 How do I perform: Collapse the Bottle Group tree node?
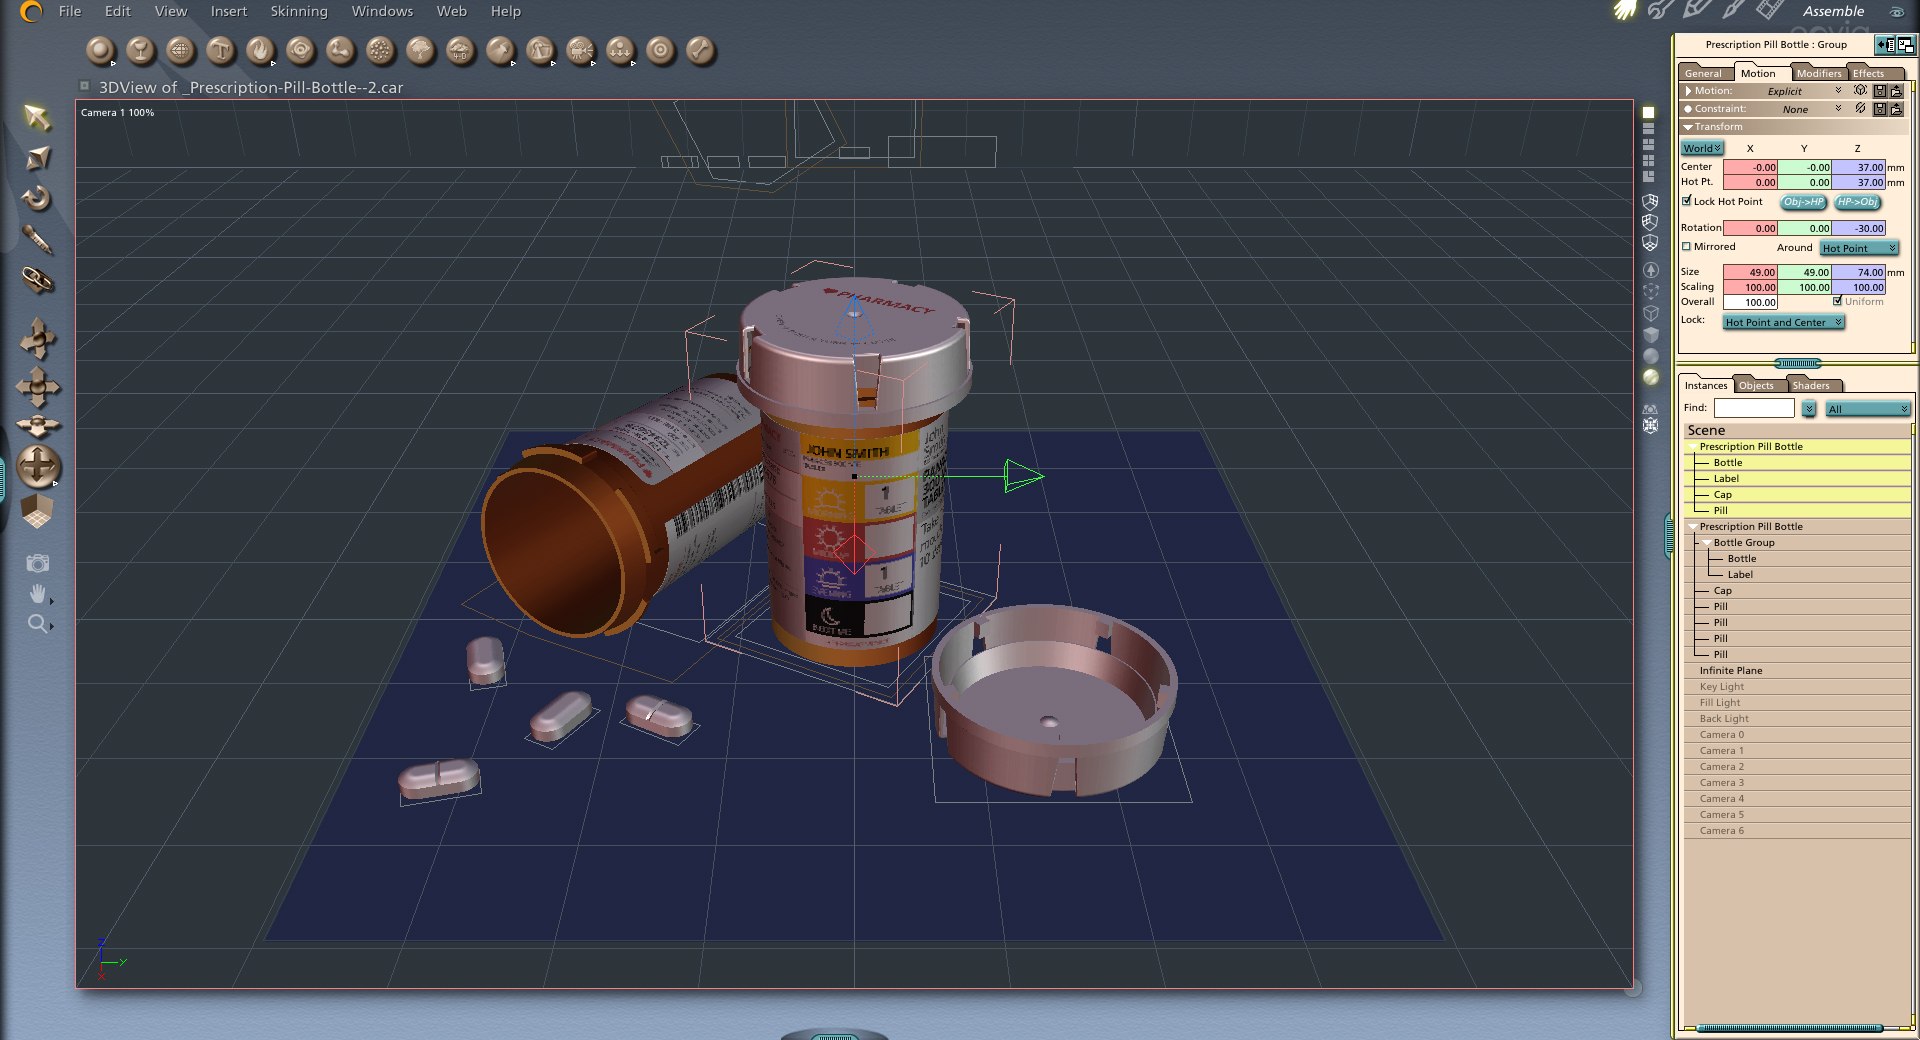[x=1706, y=543]
